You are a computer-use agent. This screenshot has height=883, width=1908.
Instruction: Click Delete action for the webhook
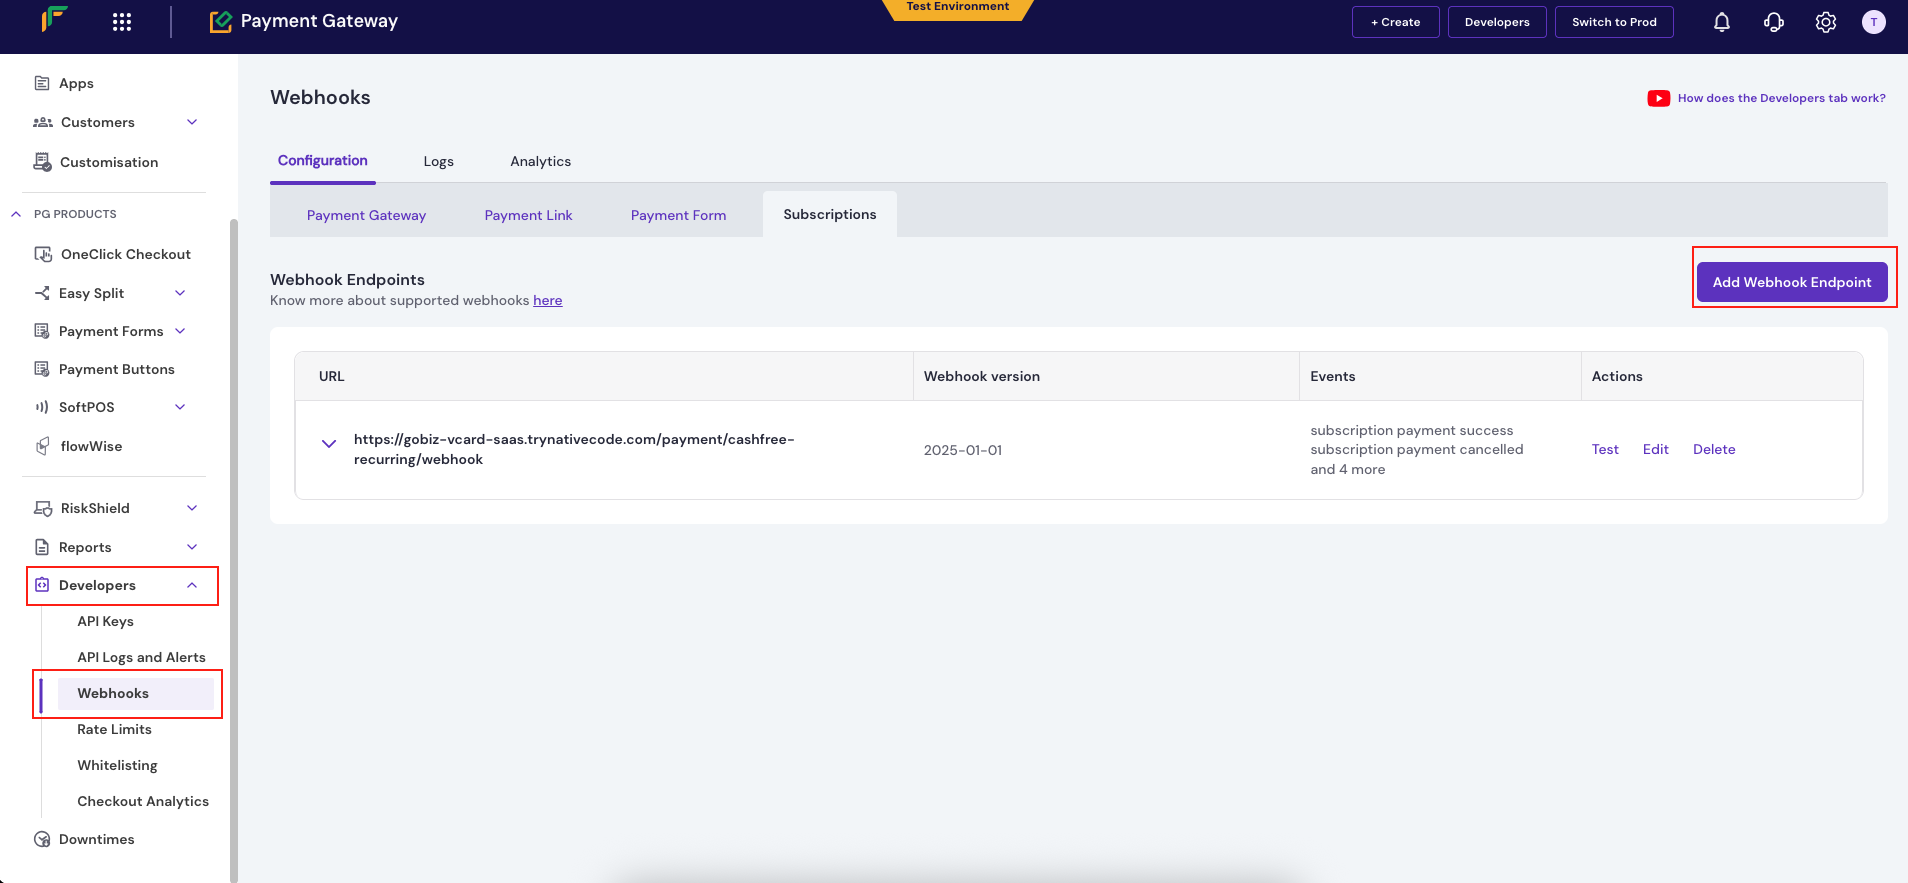(1714, 450)
